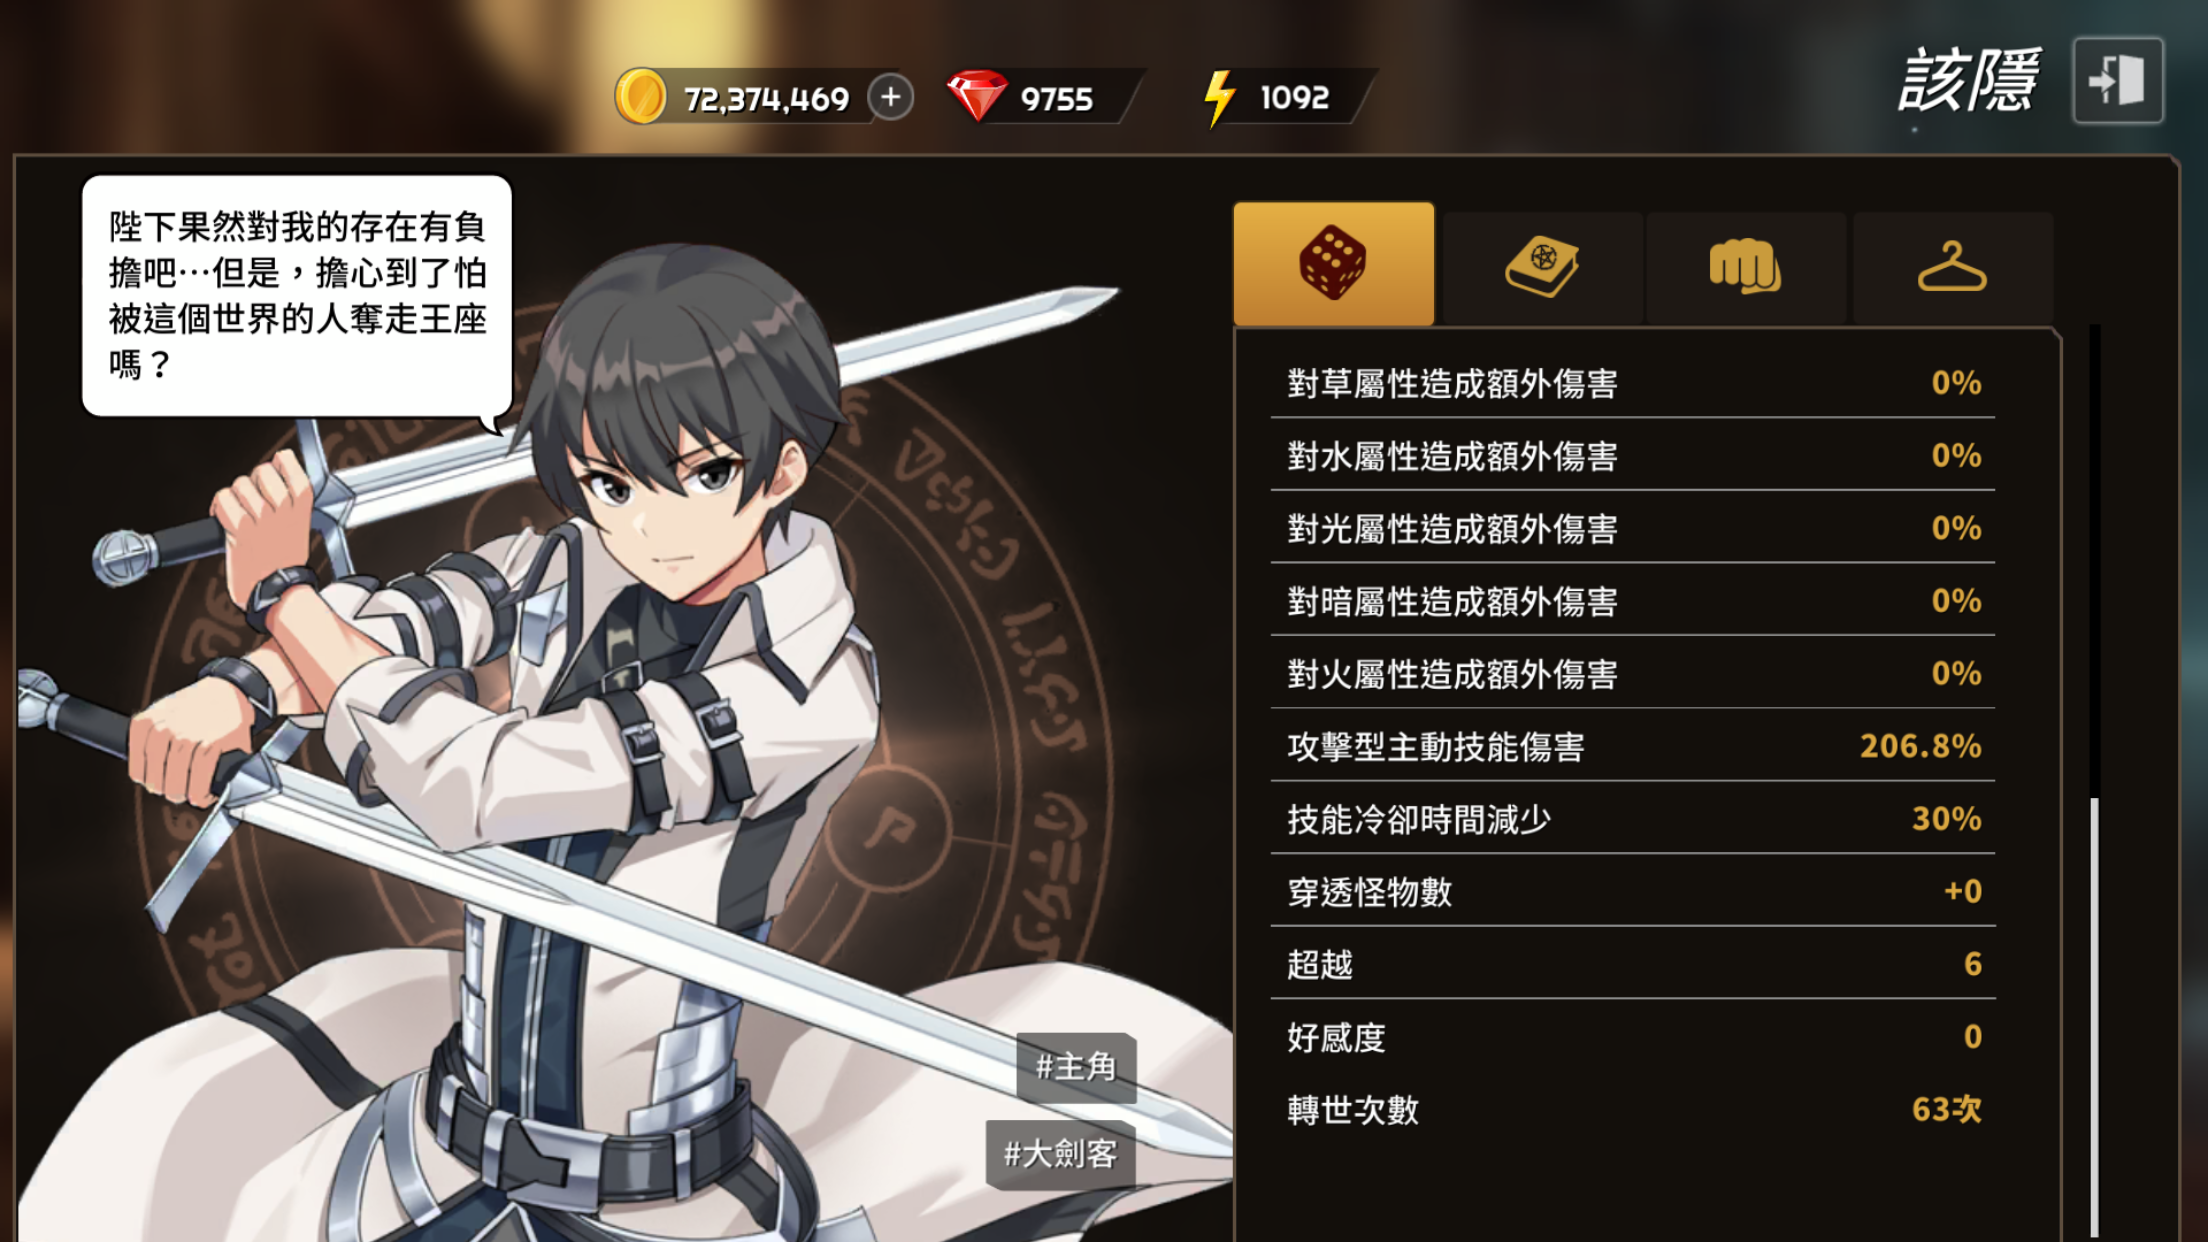The image size is (2208, 1242).
Task: Tap the red ruby gem icon
Action: pyautogui.click(x=977, y=96)
